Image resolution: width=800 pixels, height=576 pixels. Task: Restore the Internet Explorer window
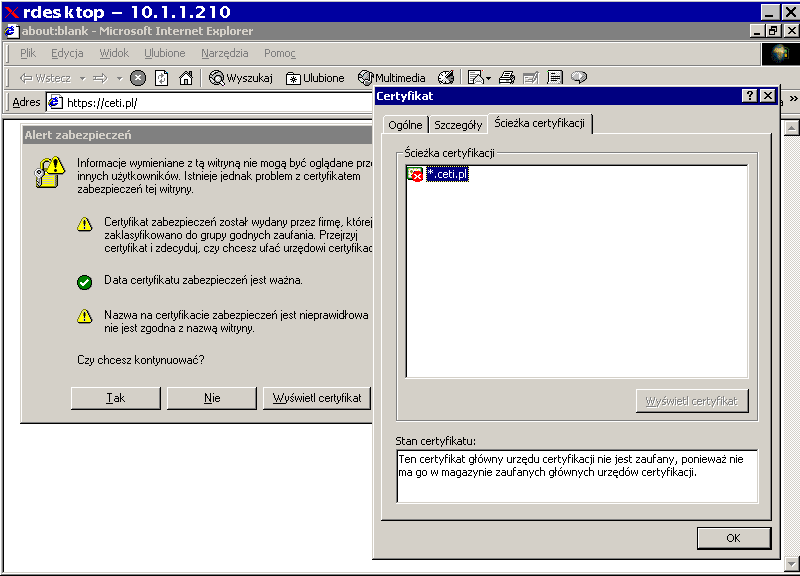click(x=773, y=31)
